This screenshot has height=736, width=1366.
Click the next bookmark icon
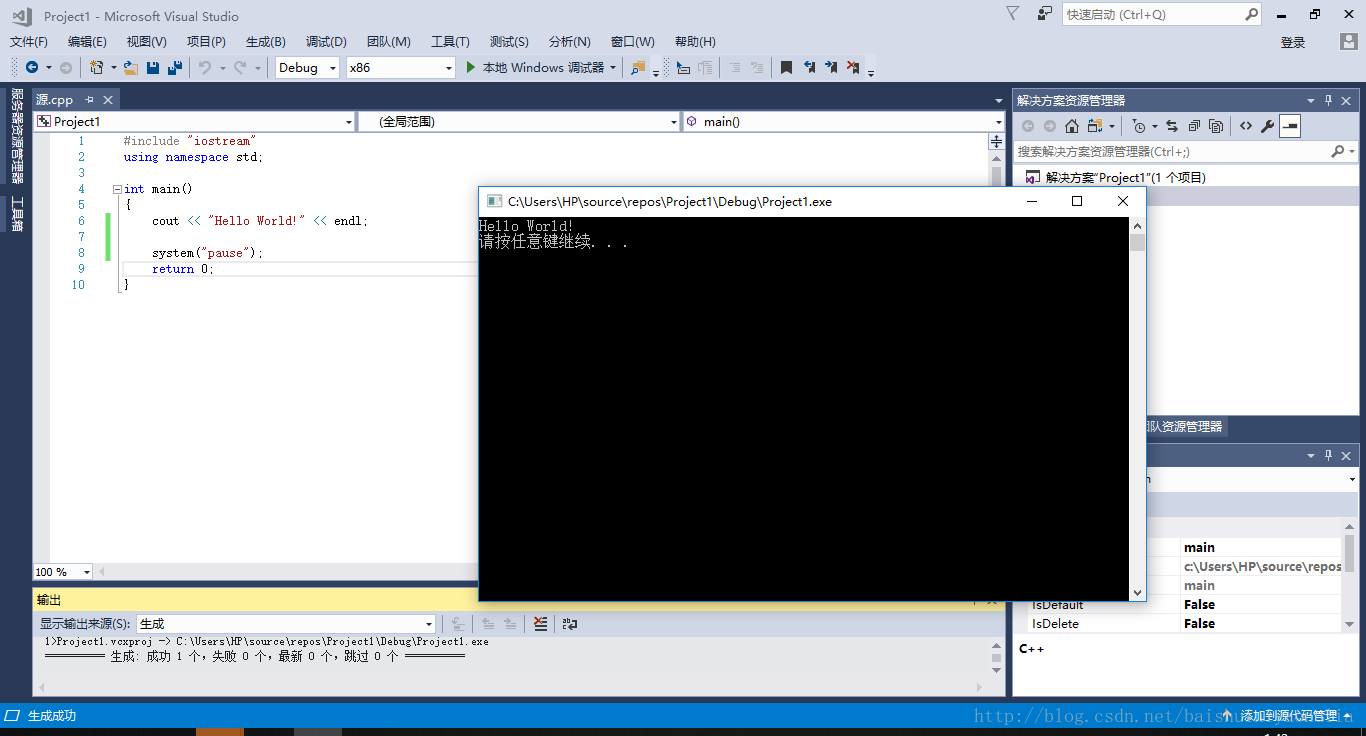[831, 67]
